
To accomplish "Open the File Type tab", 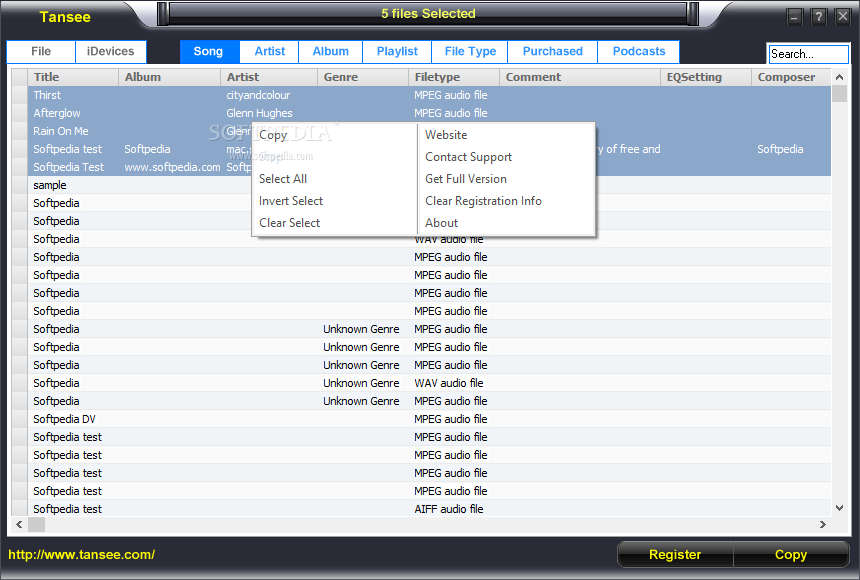I will (470, 52).
